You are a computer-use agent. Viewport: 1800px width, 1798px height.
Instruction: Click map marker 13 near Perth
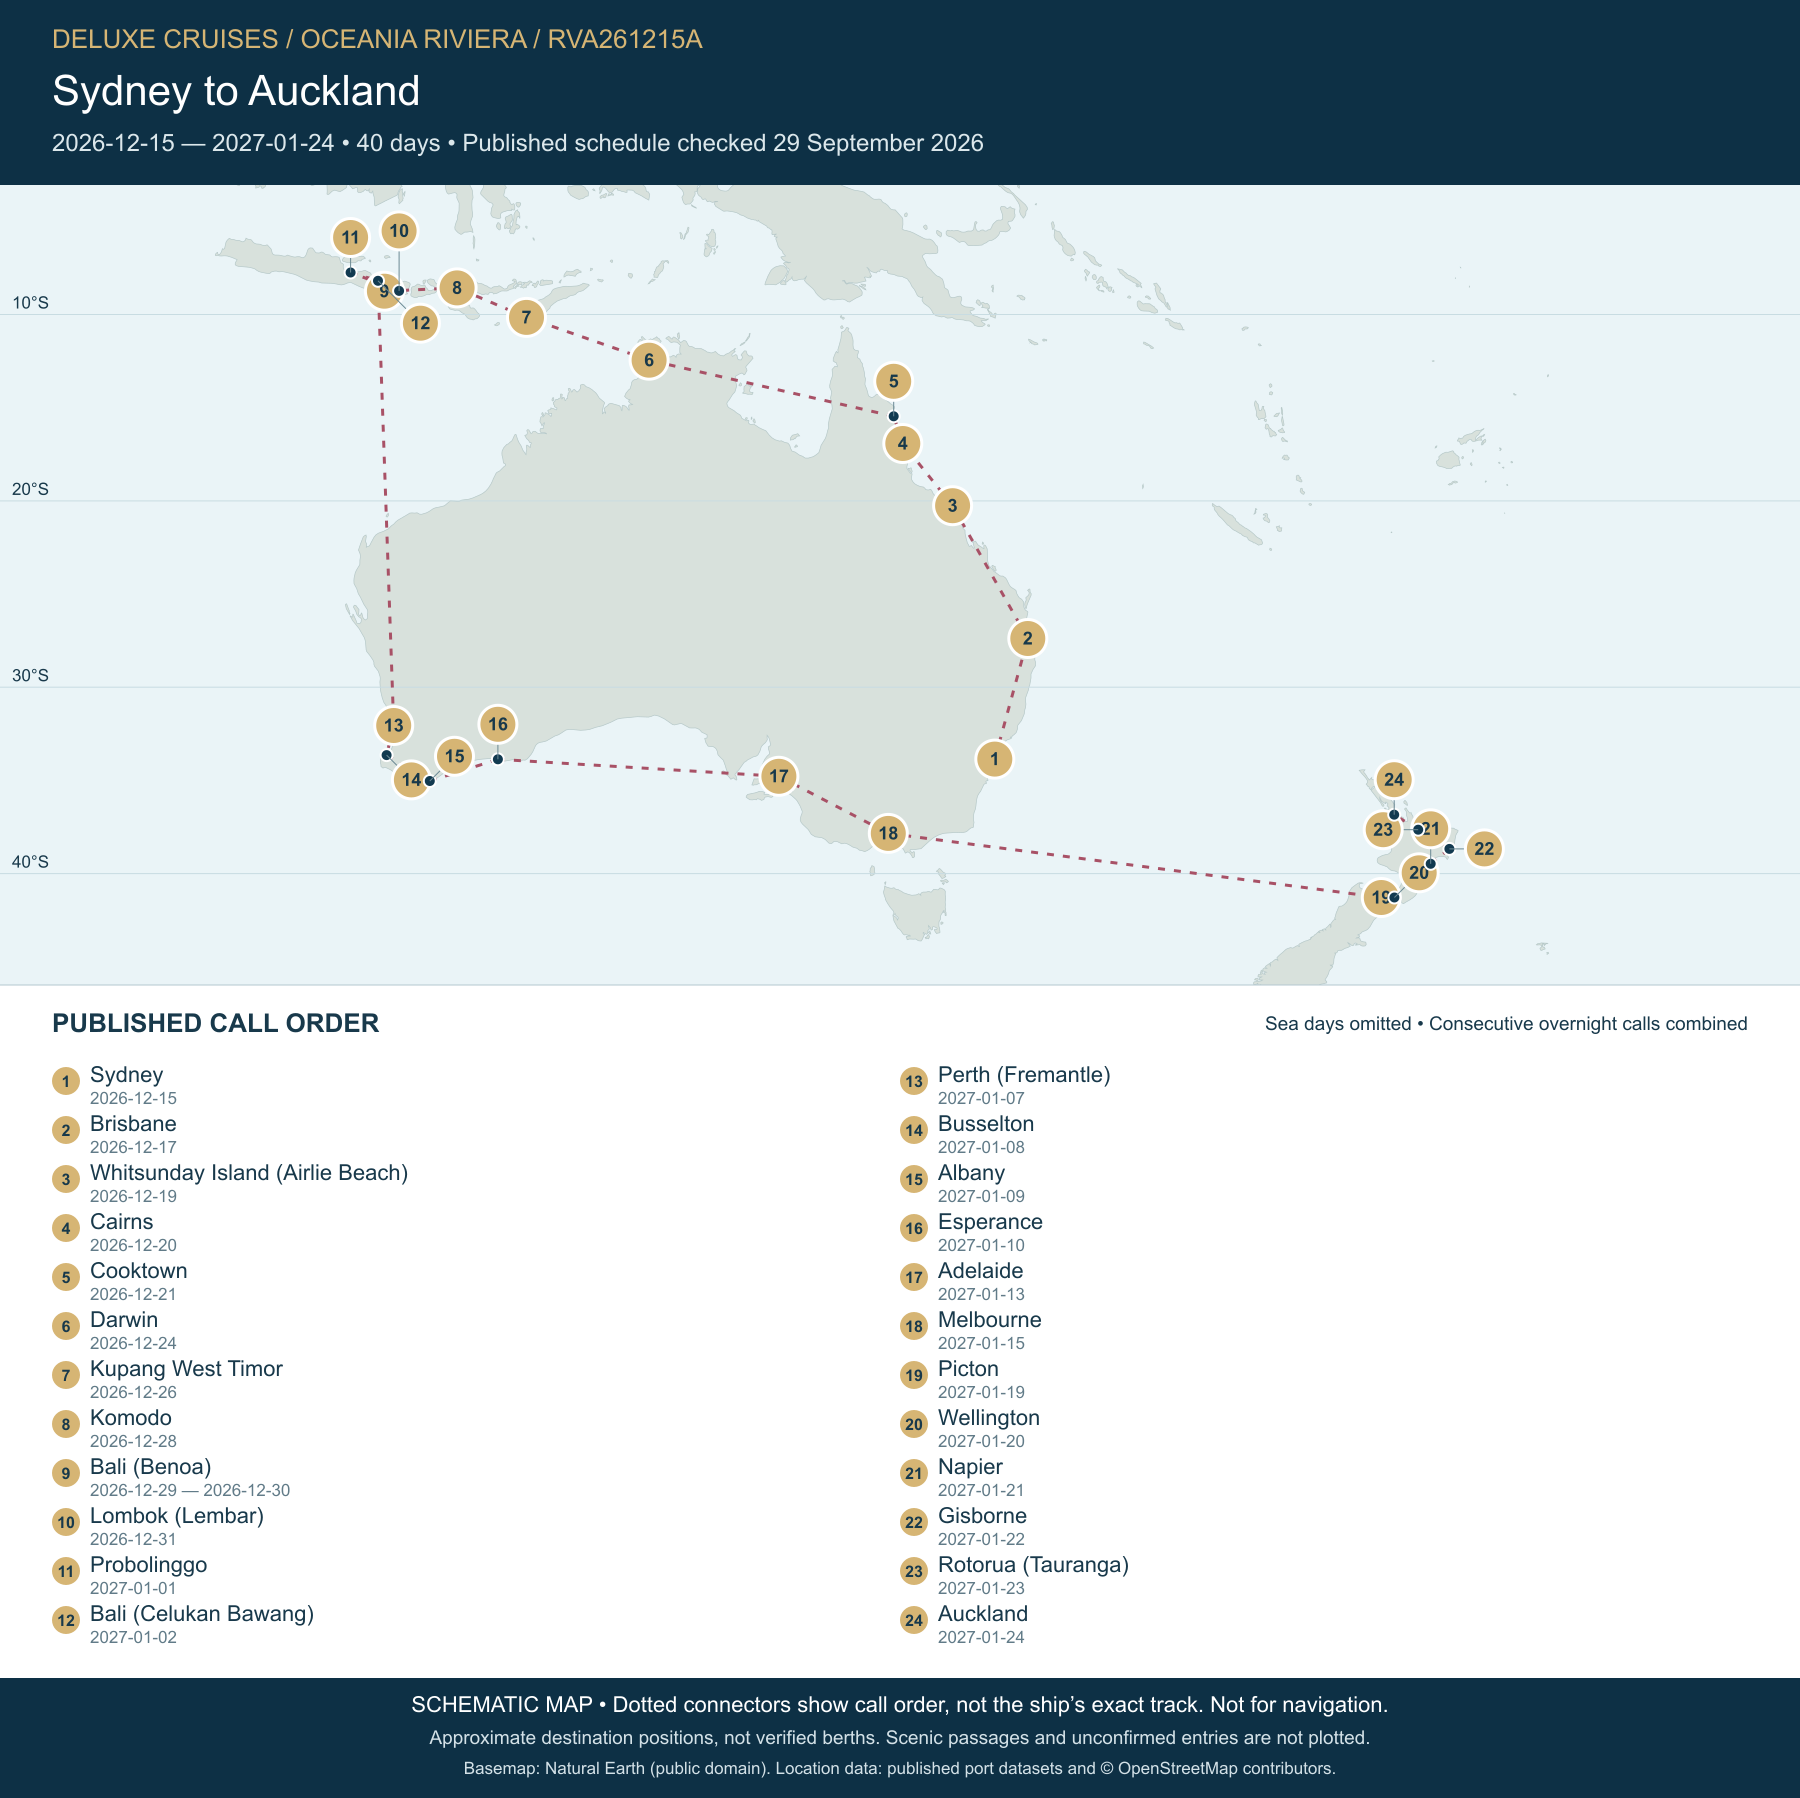point(394,725)
